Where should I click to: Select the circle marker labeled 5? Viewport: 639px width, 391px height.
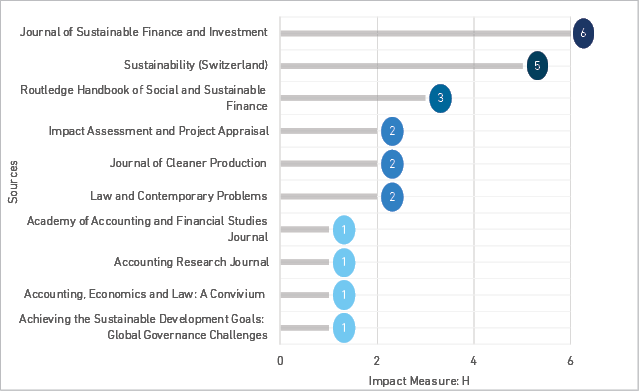point(537,66)
